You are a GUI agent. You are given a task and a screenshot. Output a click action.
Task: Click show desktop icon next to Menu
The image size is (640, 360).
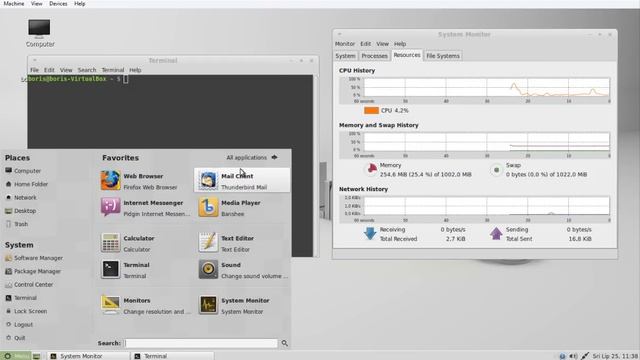coord(37,356)
